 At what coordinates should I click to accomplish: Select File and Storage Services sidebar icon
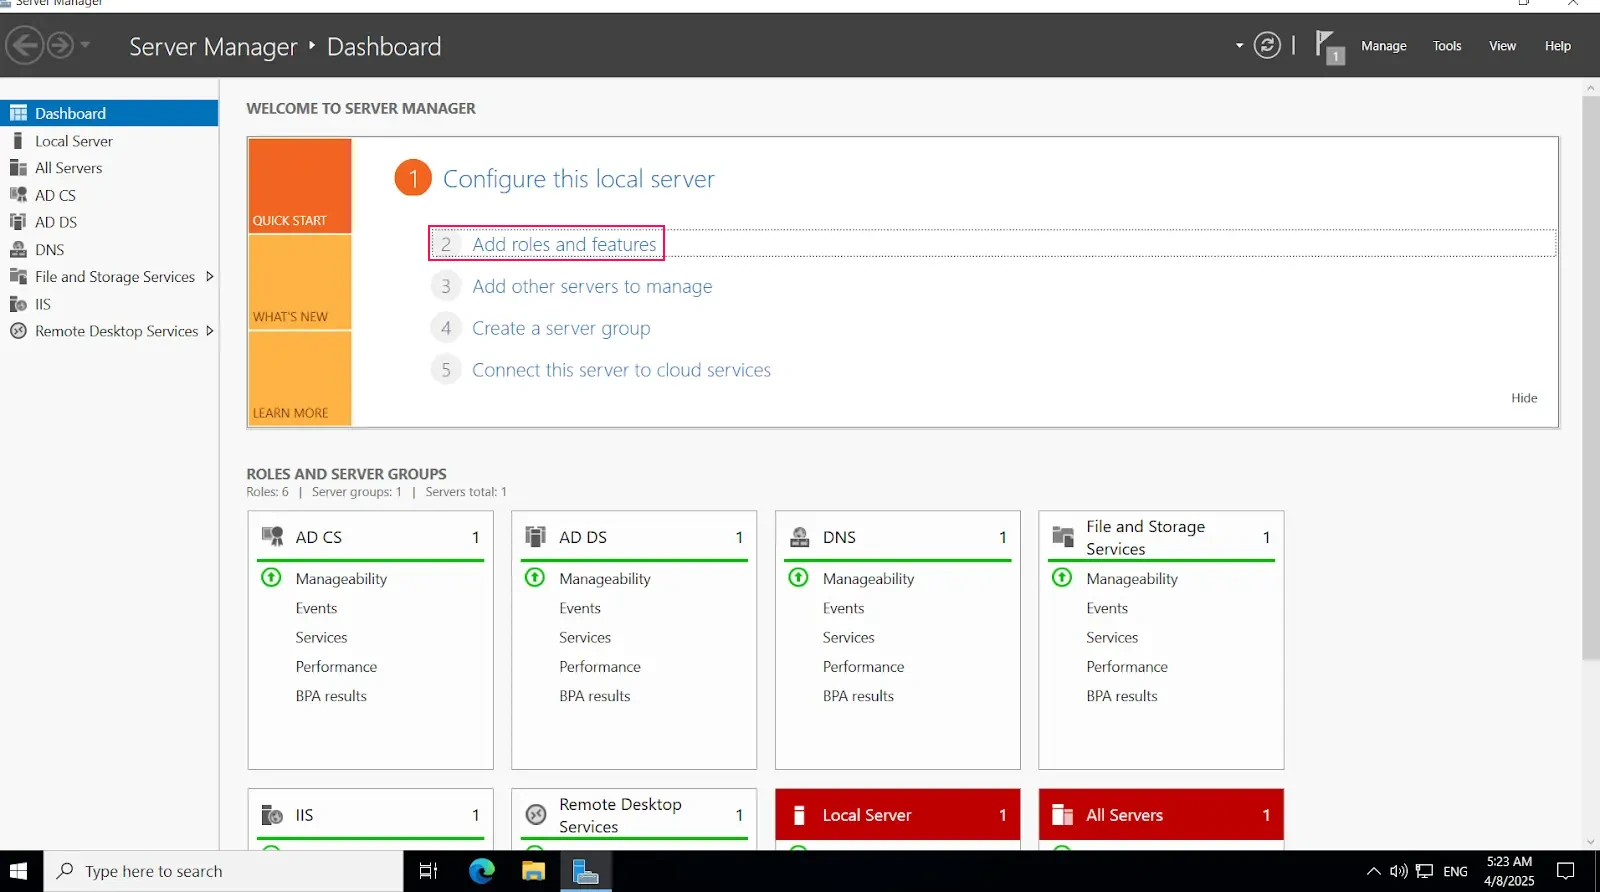pos(18,277)
